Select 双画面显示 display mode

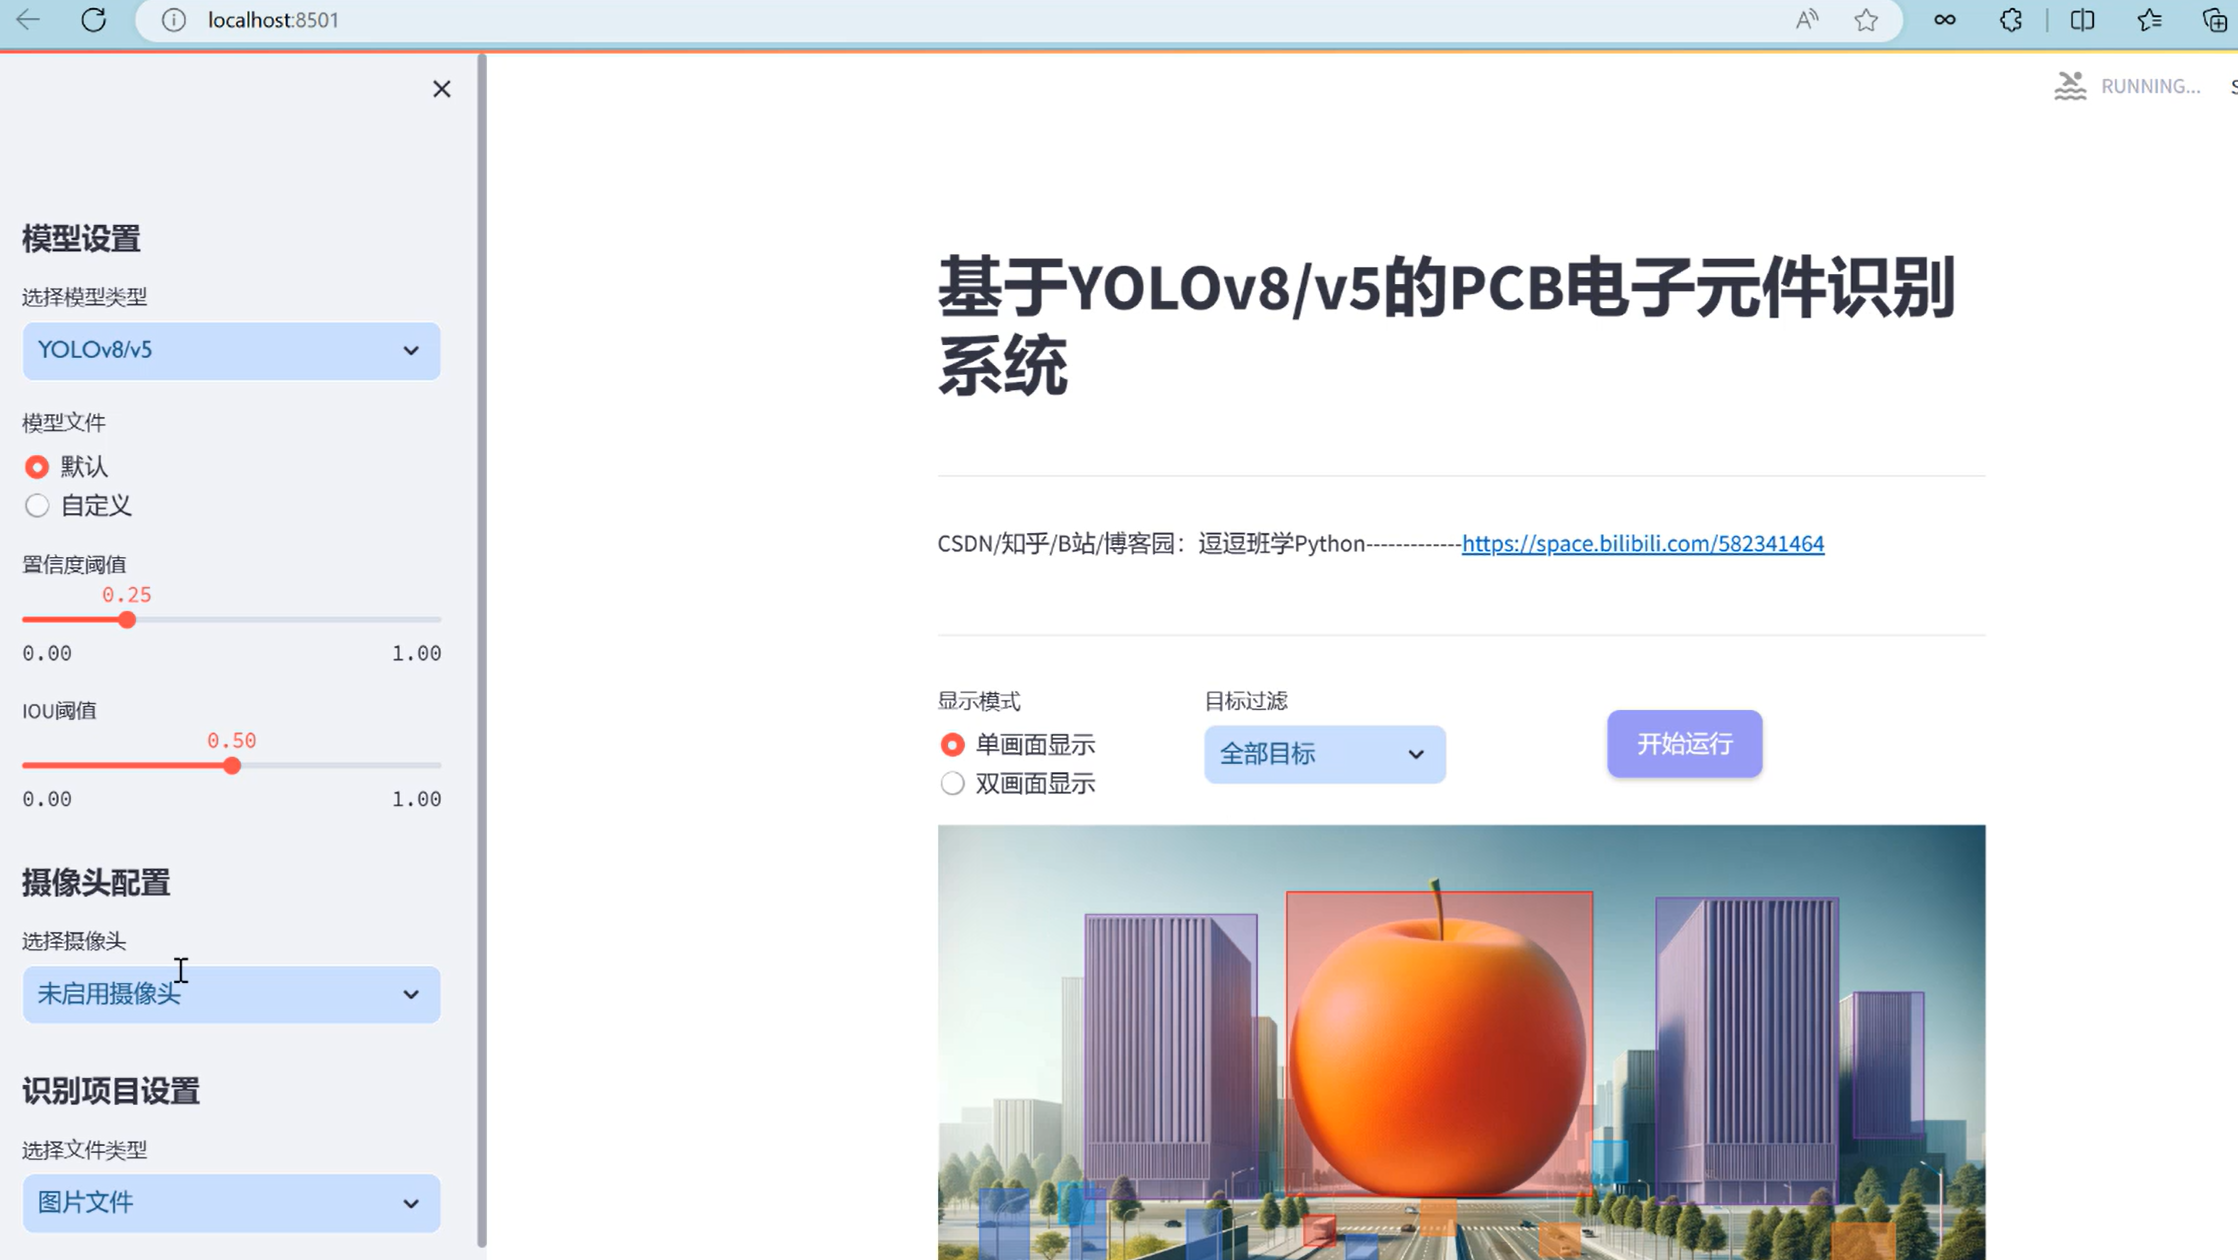coord(951,783)
